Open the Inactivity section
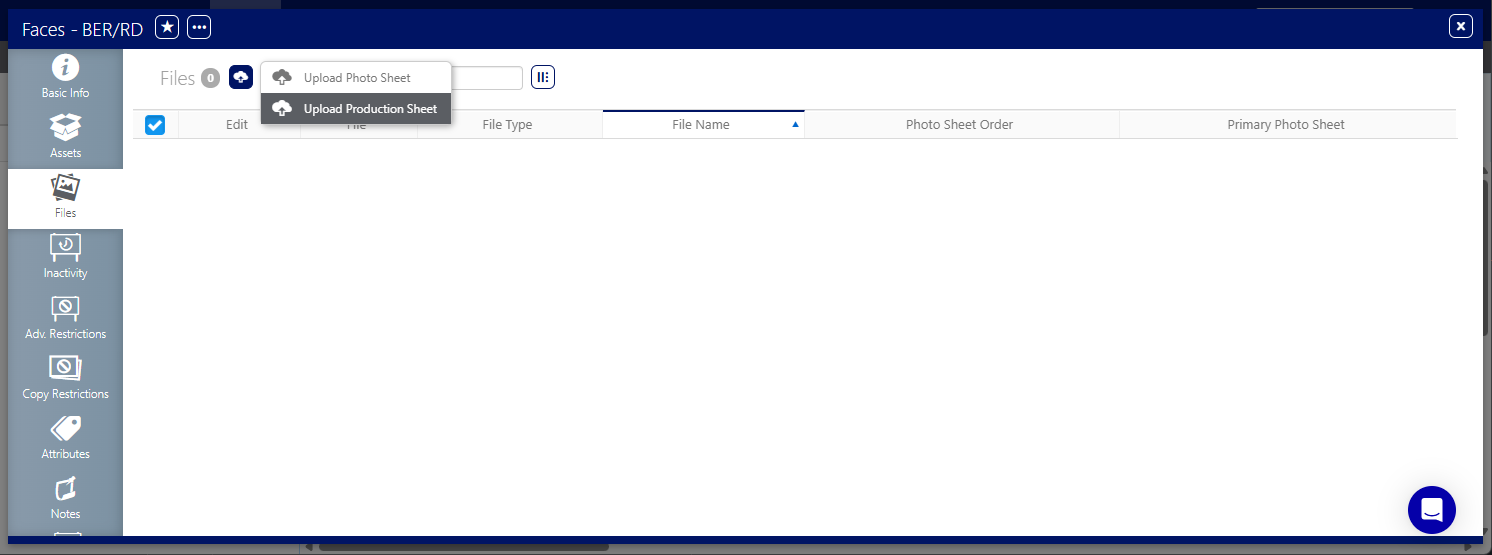 (x=65, y=258)
